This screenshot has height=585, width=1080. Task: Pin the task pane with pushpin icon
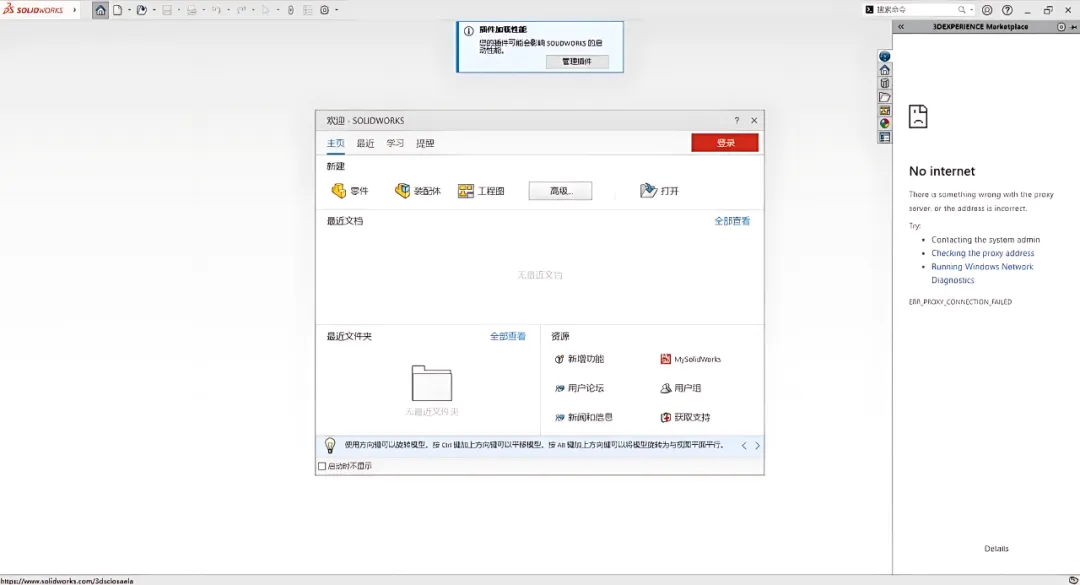pyautogui.click(x=1074, y=27)
